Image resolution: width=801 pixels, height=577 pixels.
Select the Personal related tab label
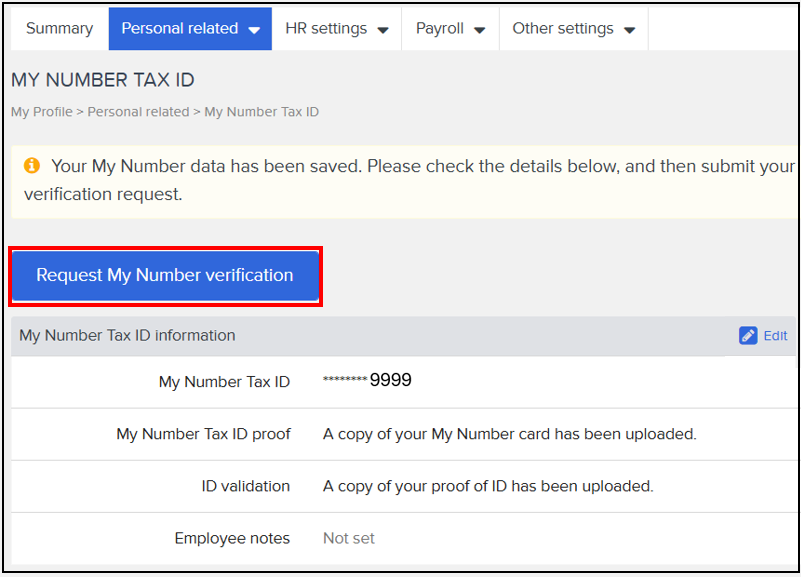click(x=180, y=29)
